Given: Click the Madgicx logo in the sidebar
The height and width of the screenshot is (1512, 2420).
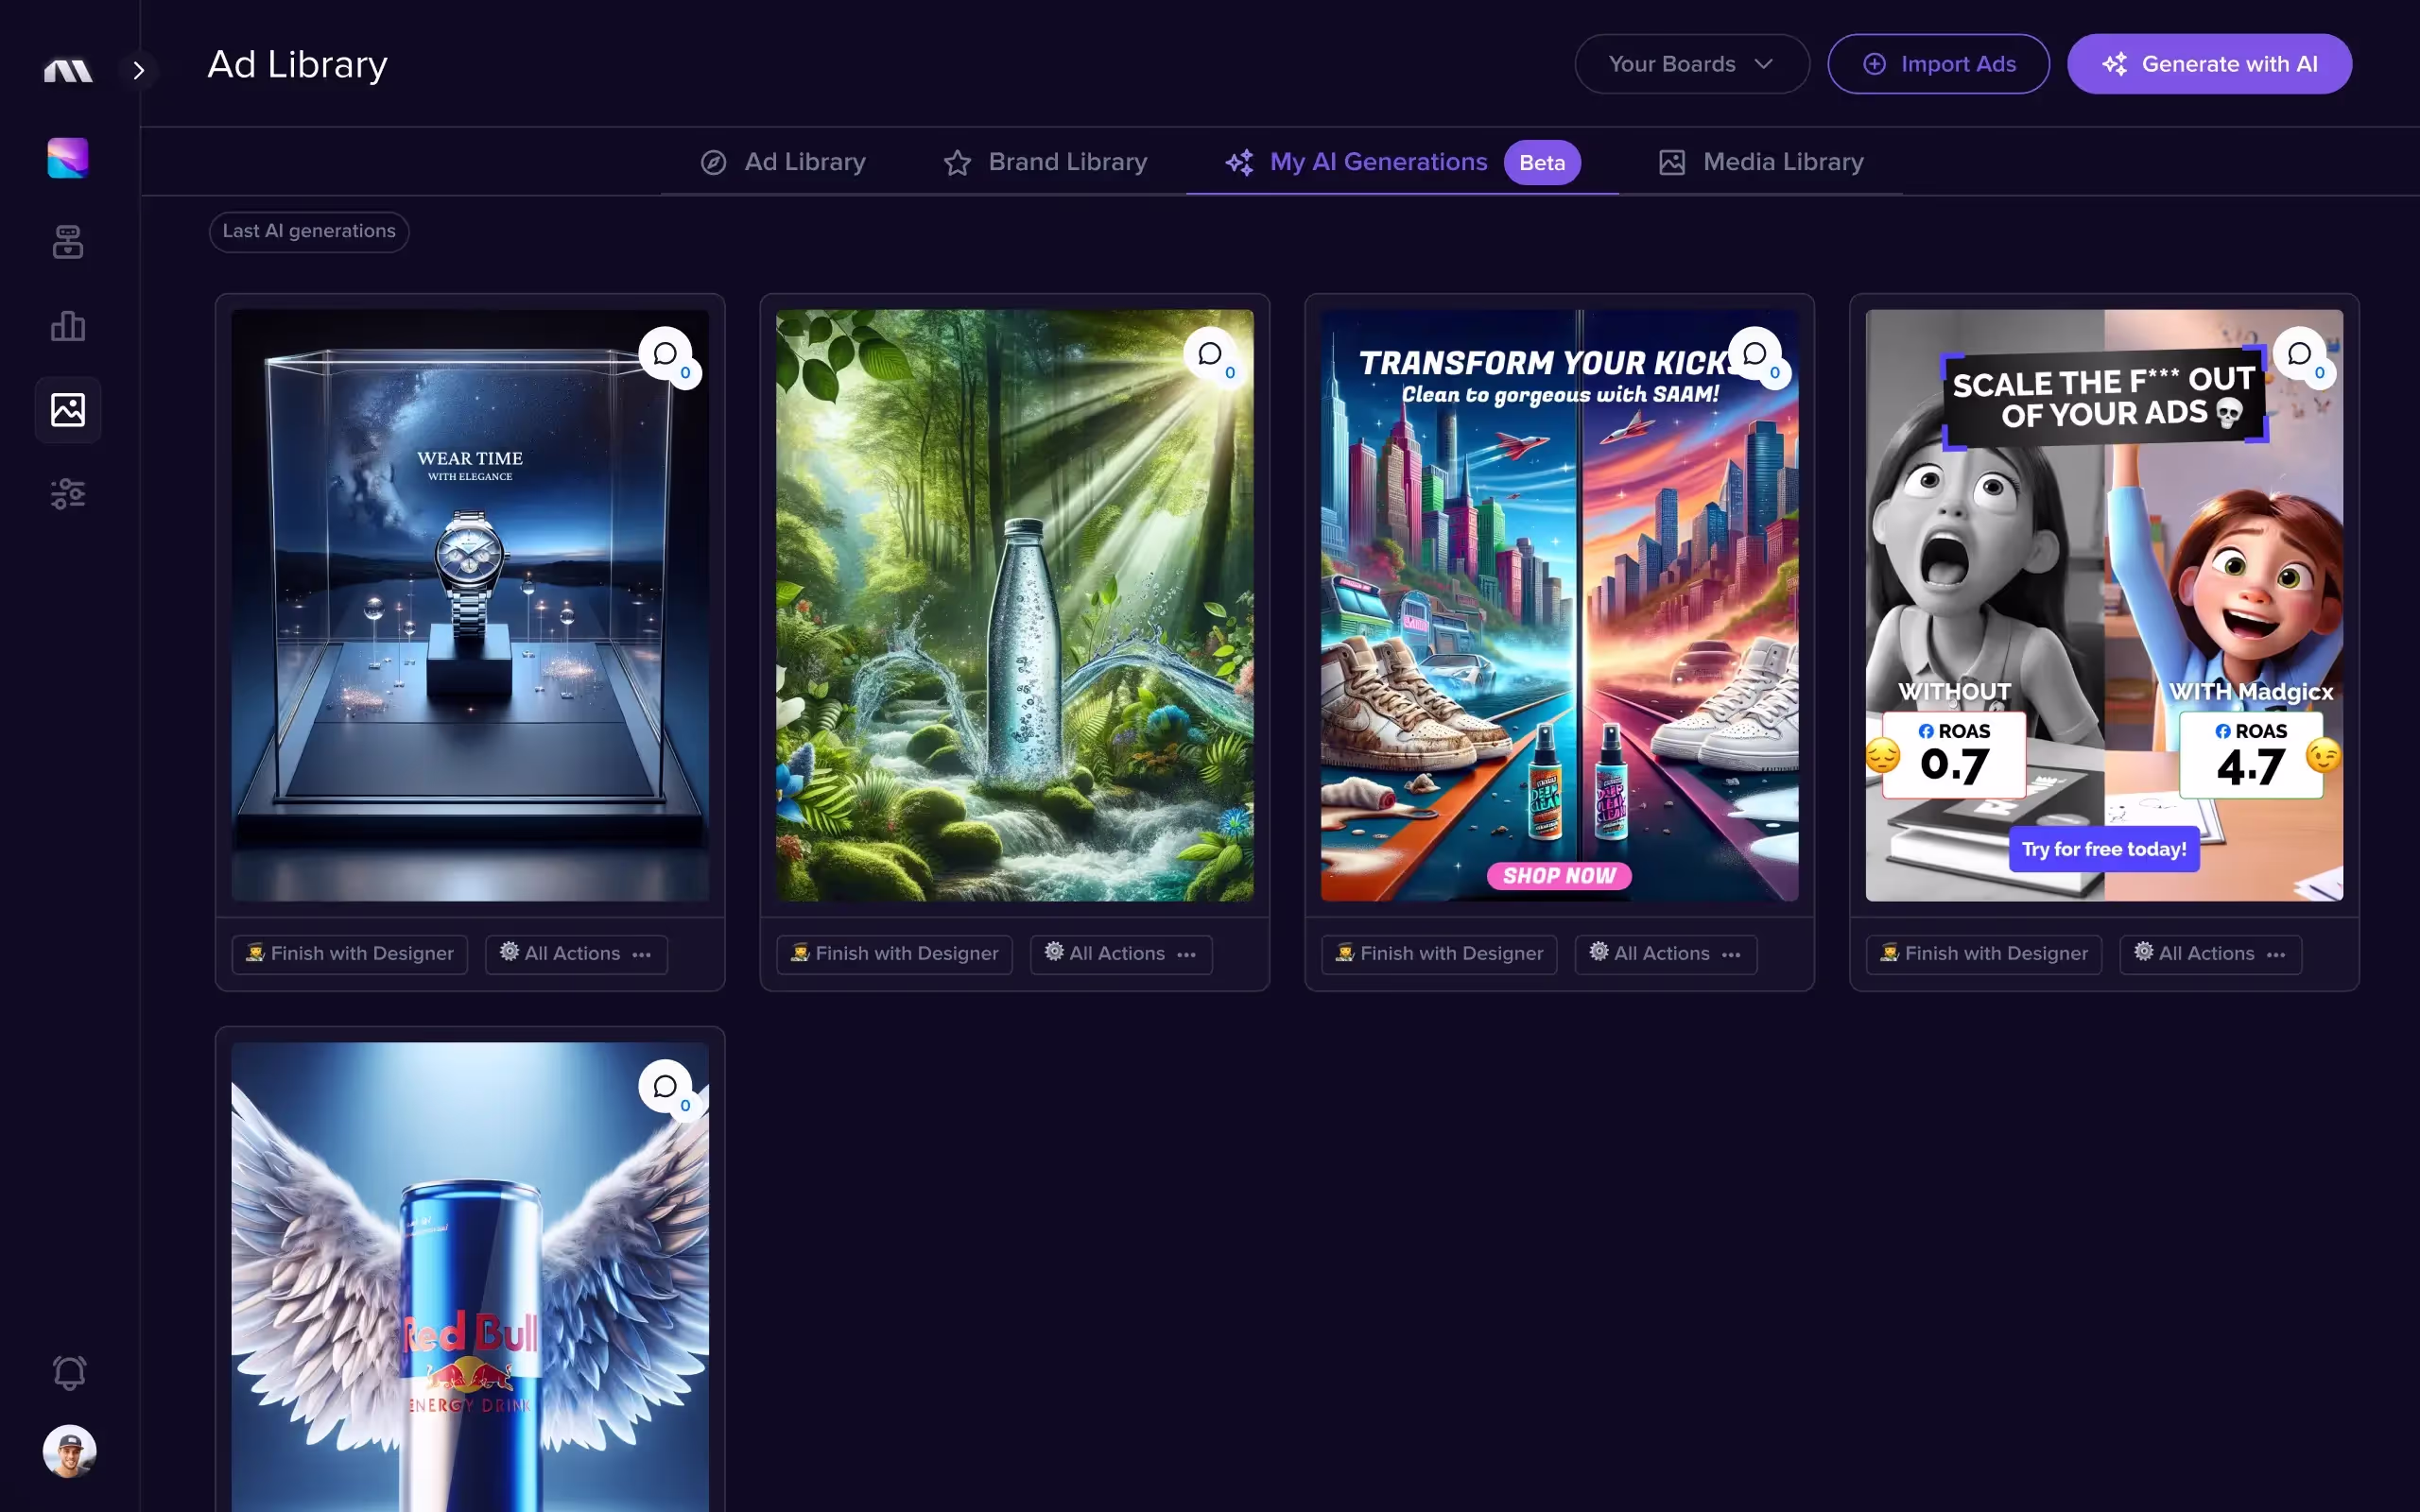Looking at the screenshot, I should click(68, 70).
